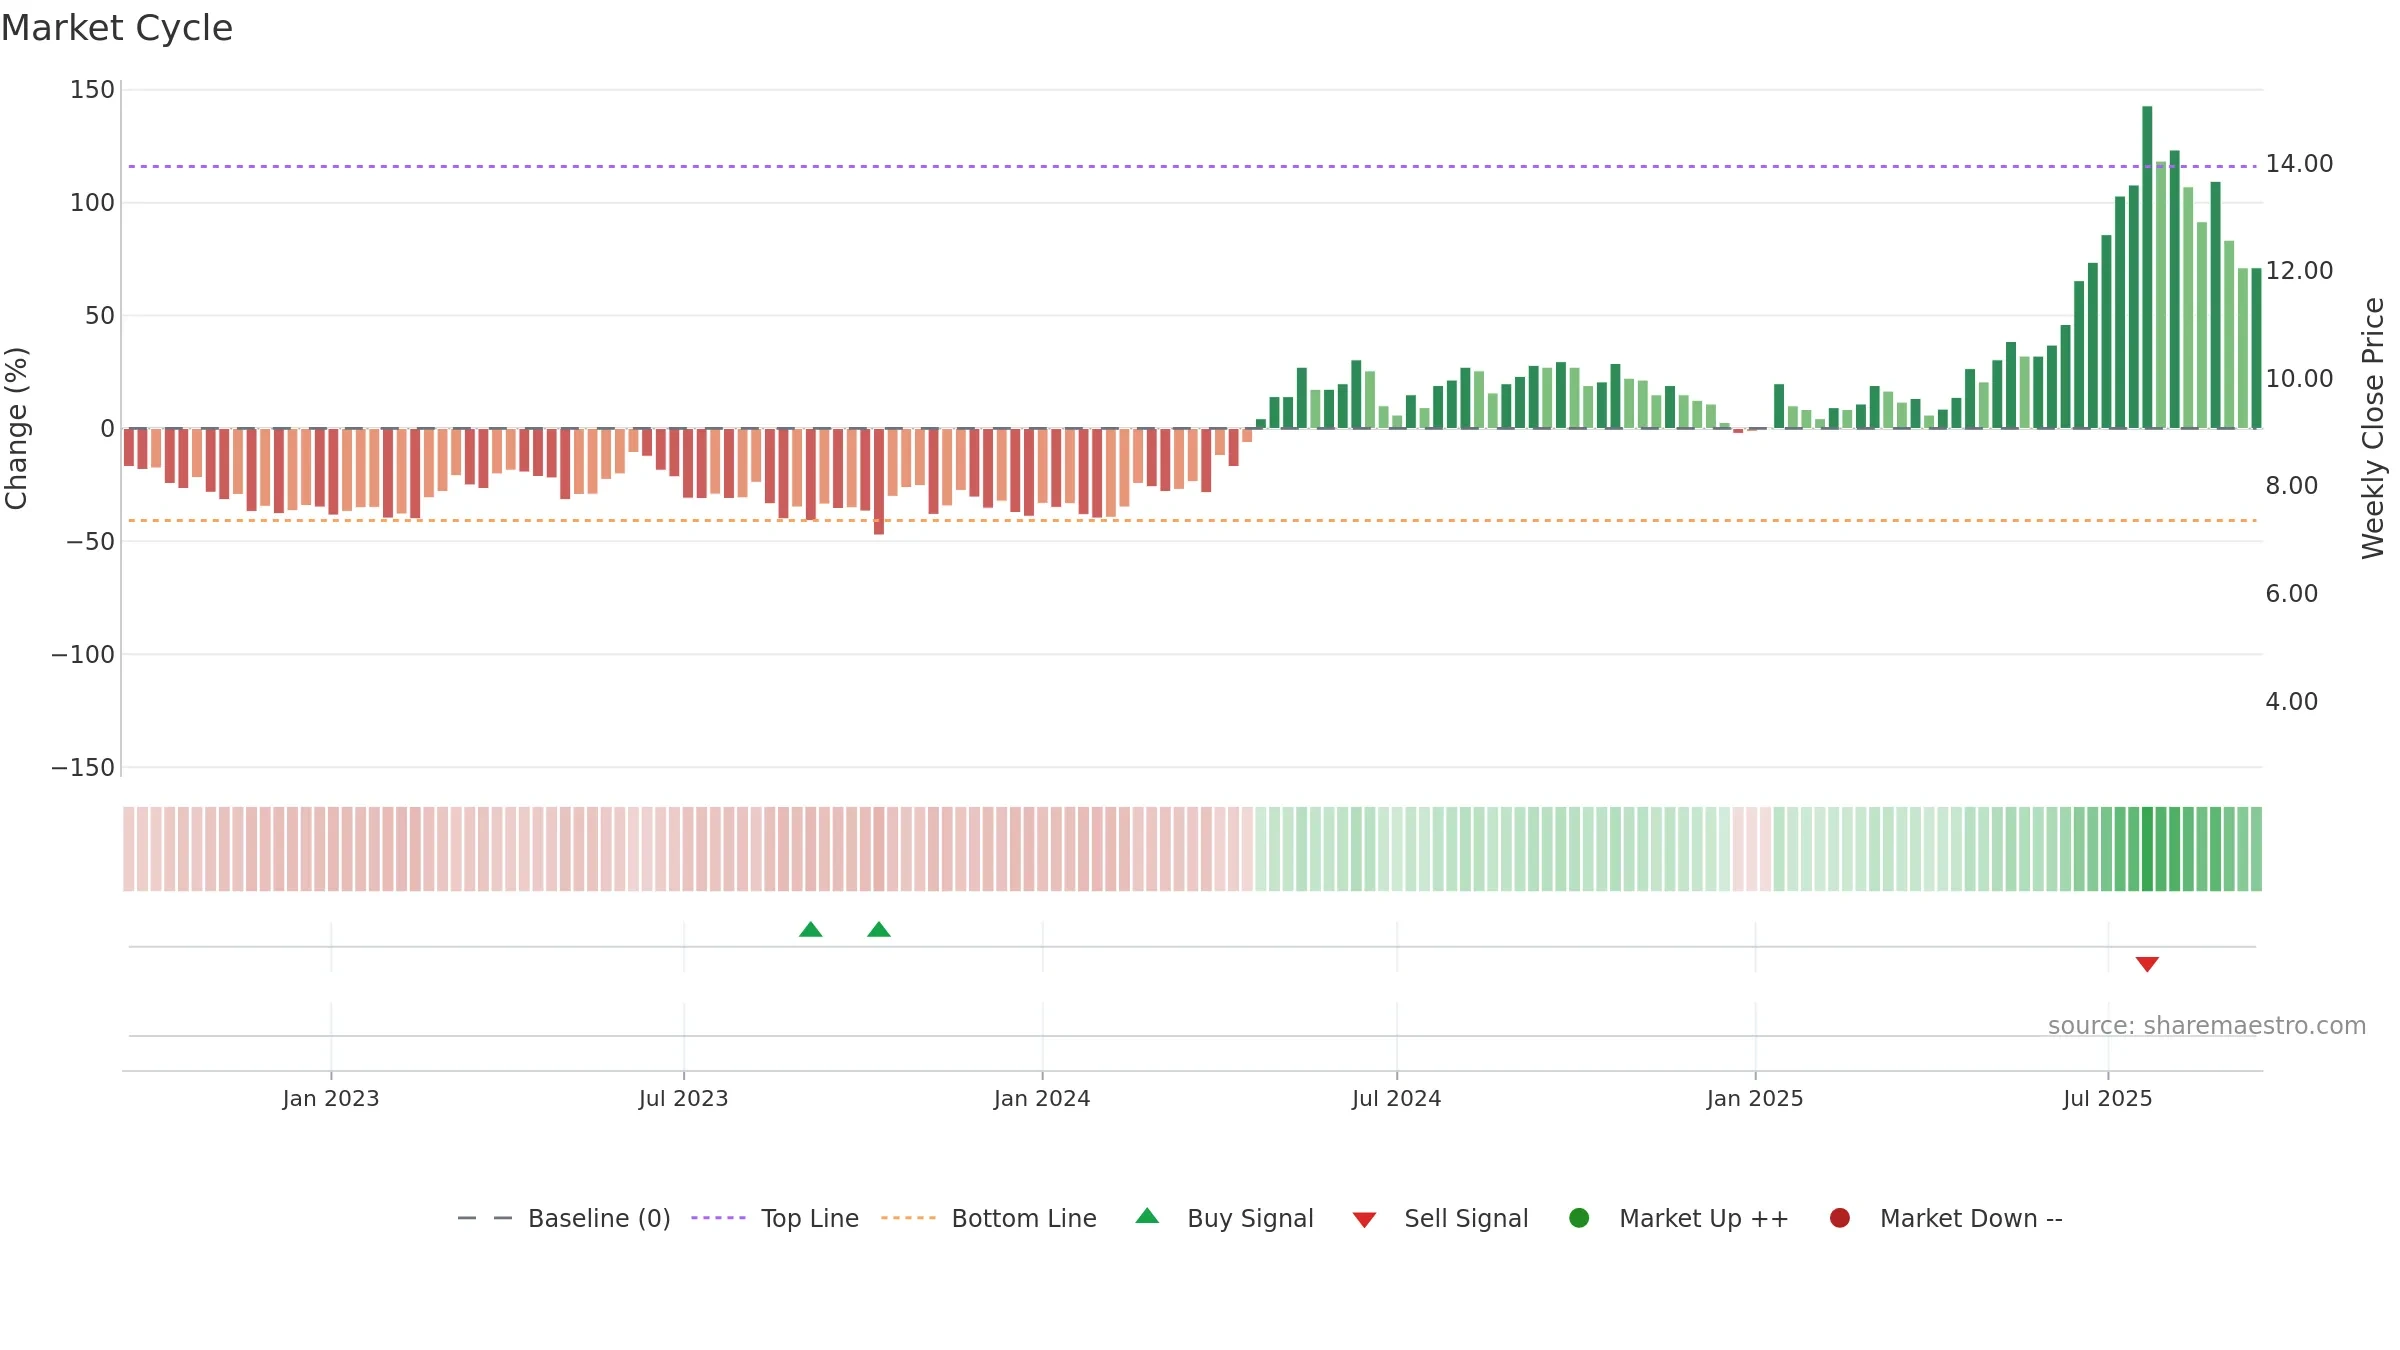
Task: Click the red Sell Signal legend triangle
Action: [x=1364, y=1220]
